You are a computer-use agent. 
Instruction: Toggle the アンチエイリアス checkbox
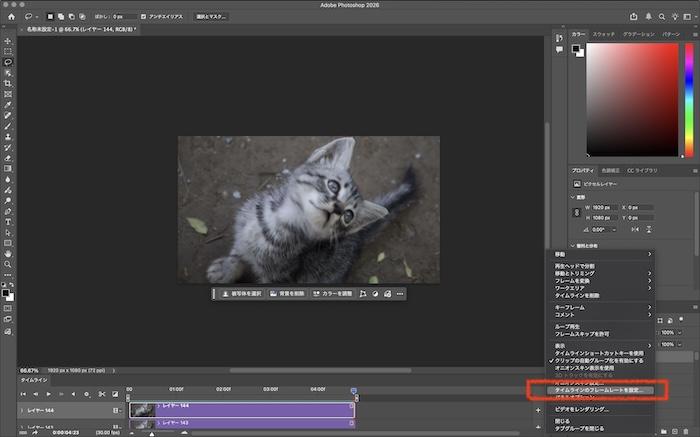(143, 17)
